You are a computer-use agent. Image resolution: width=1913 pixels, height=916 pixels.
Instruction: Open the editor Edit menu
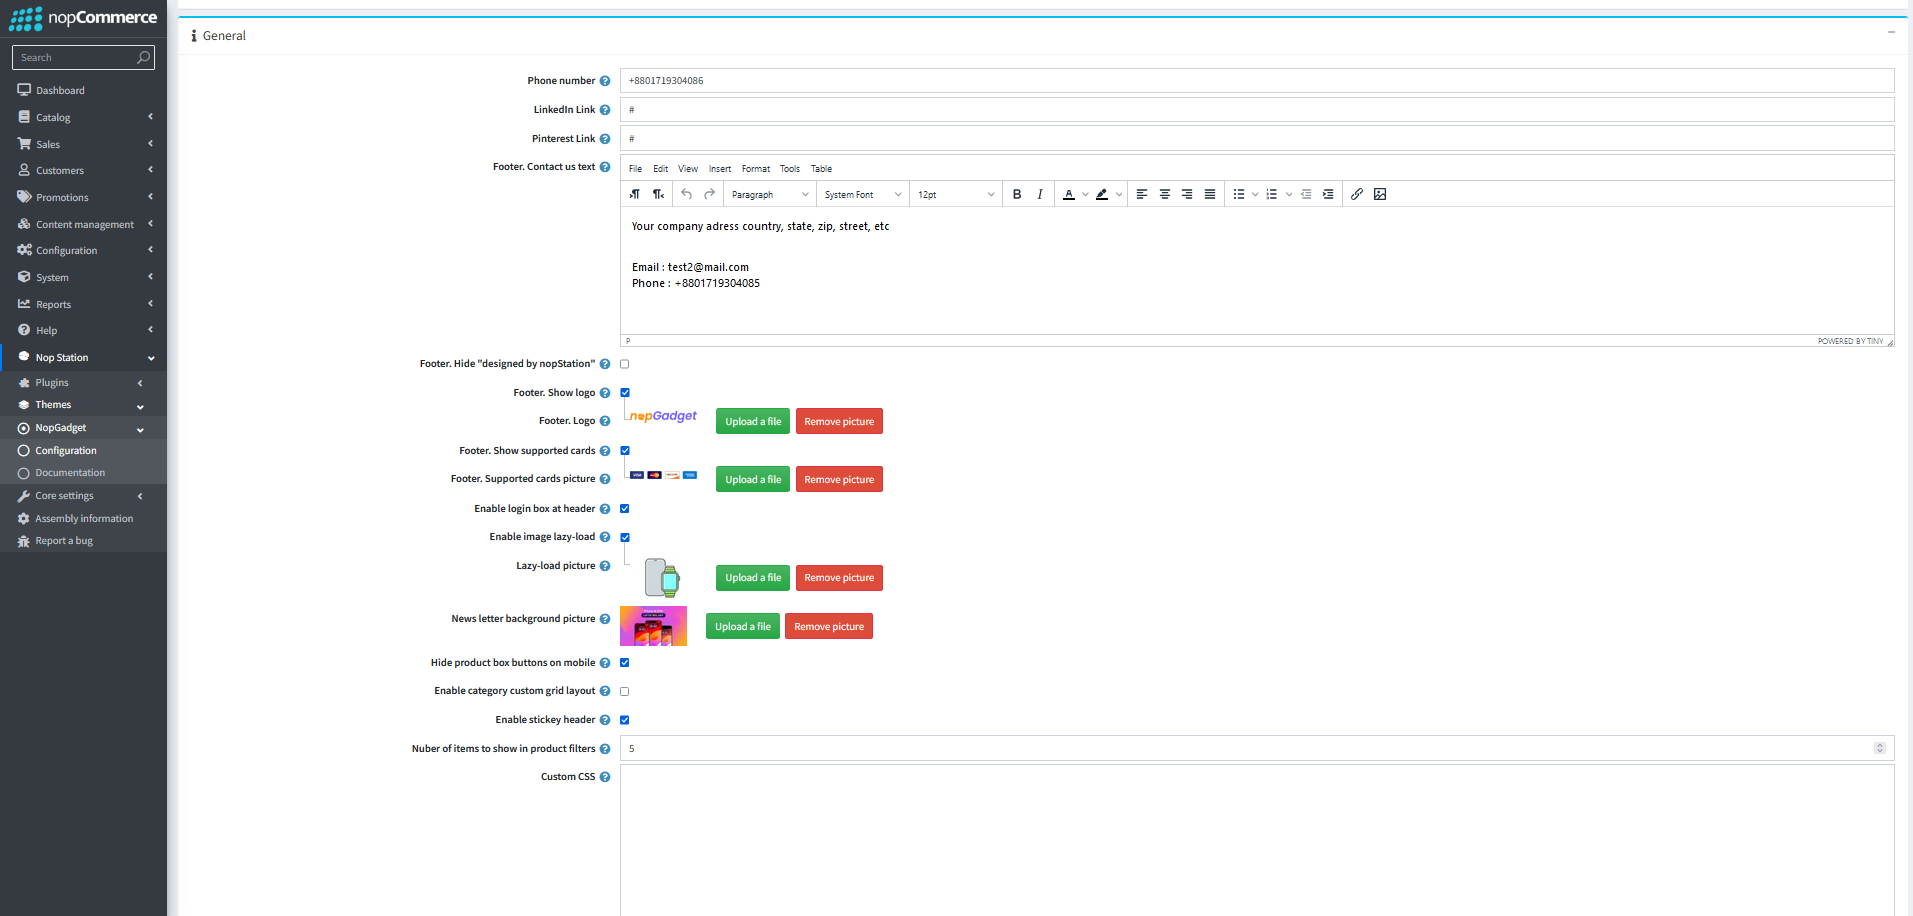[x=661, y=169]
